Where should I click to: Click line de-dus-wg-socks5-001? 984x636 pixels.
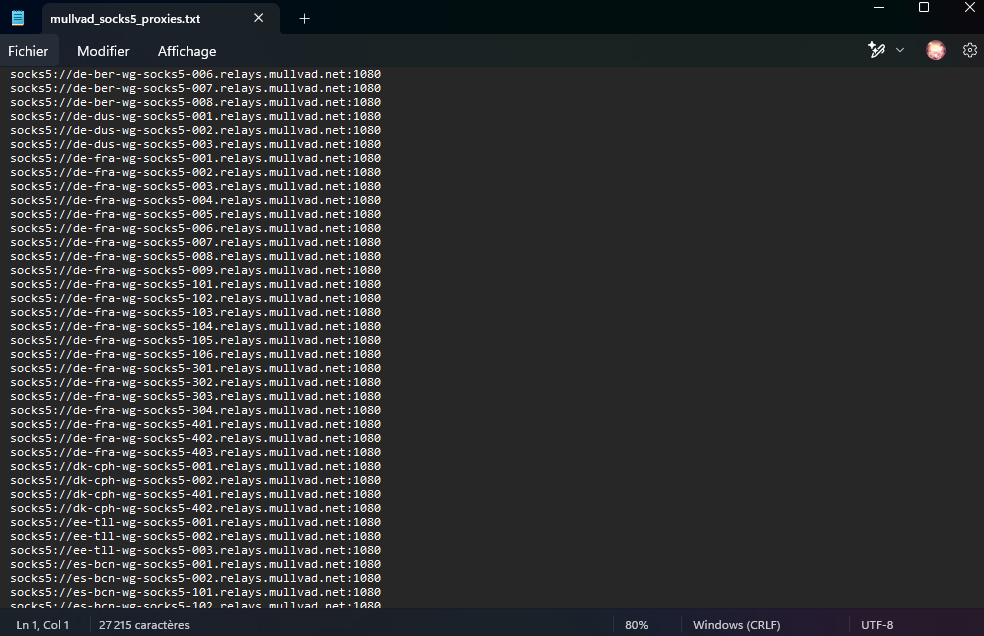195,116
